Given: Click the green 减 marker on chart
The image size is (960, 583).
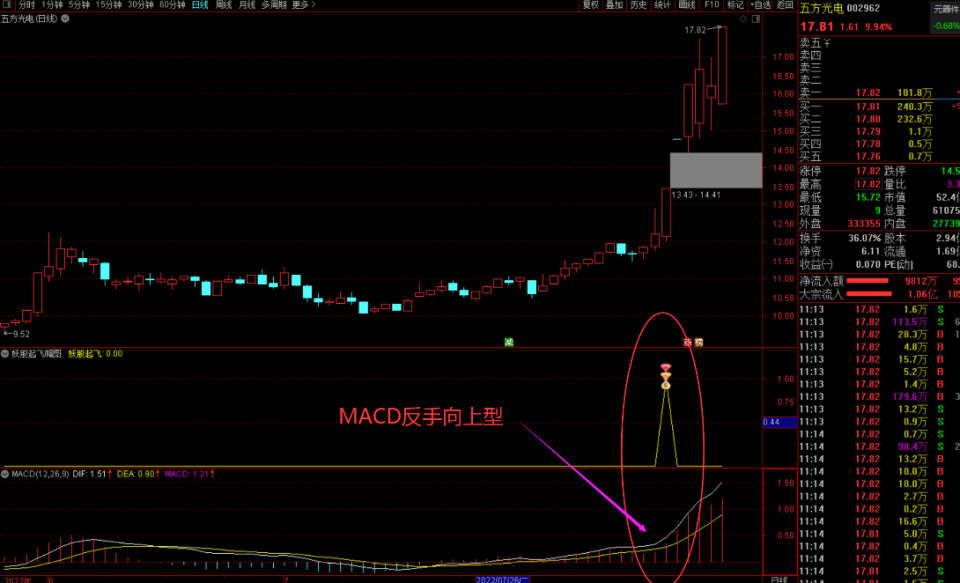Looking at the screenshot, I should (x=508, y=342).
